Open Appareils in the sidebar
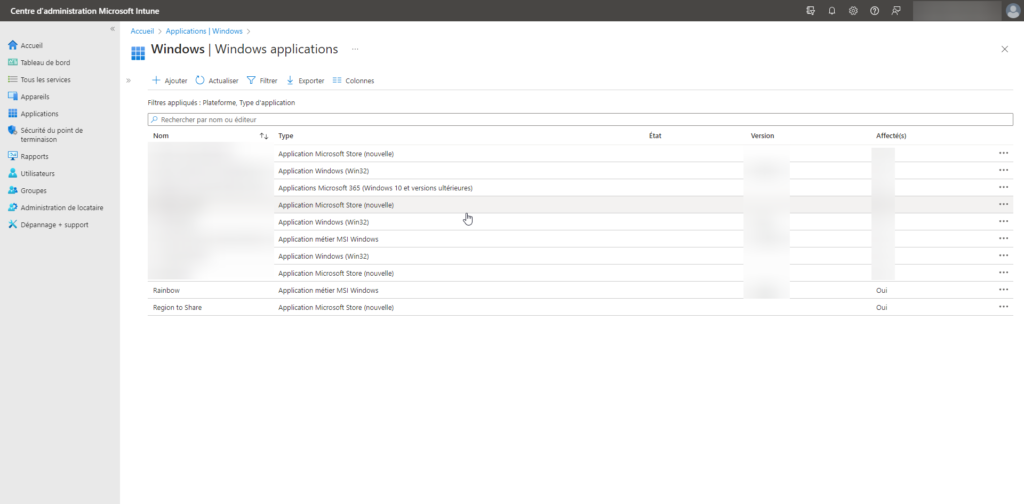Viewport: 1024px width, 504px height. (34, 97)
